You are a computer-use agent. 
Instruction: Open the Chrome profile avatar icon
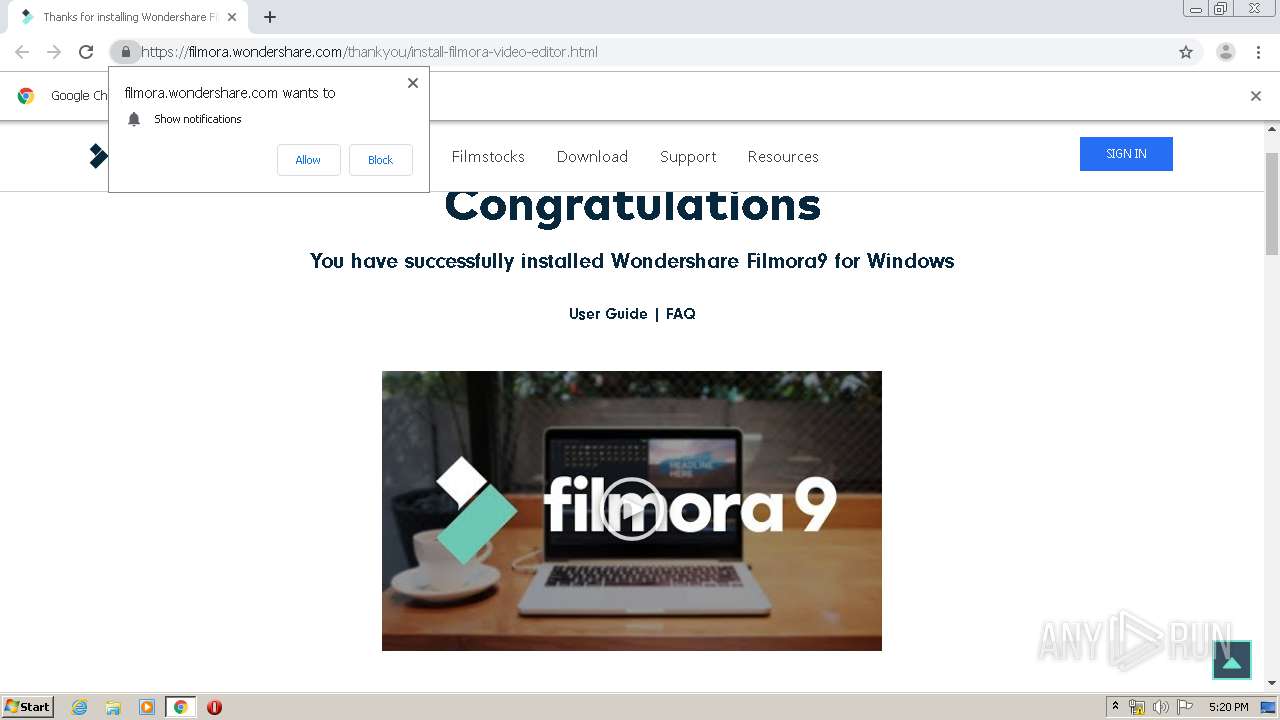[x=1226, y=52]
